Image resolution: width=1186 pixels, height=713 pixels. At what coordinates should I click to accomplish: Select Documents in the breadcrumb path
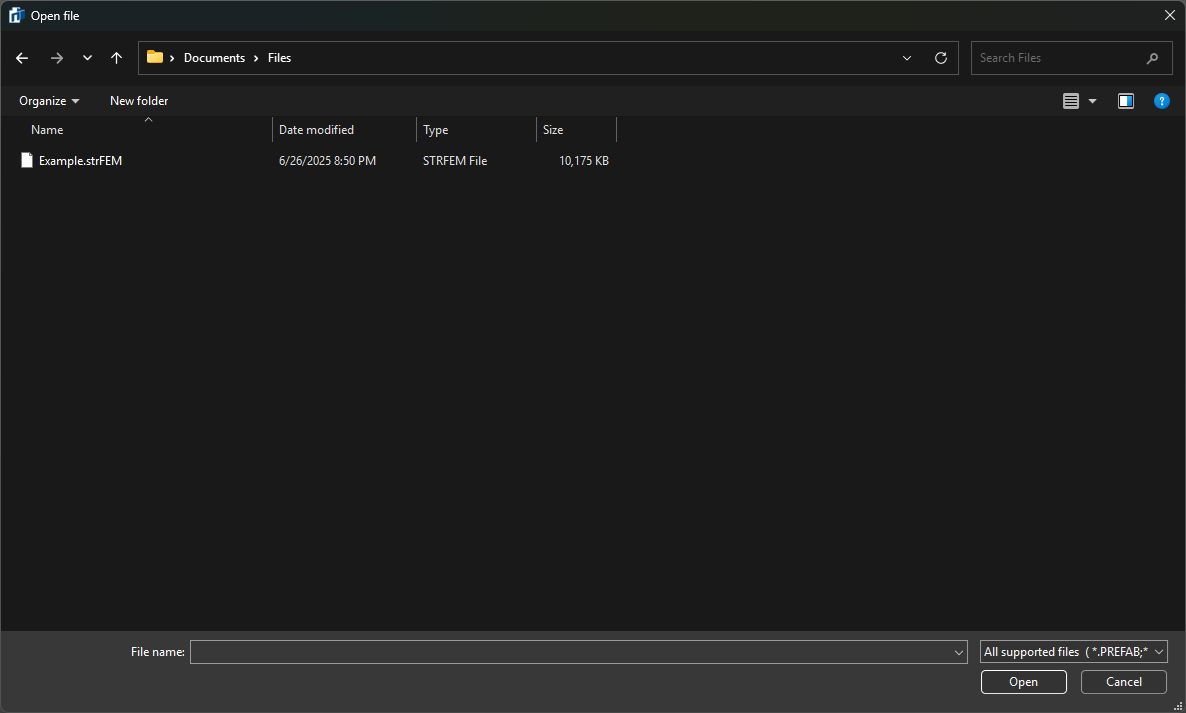(x=214, y=58)
